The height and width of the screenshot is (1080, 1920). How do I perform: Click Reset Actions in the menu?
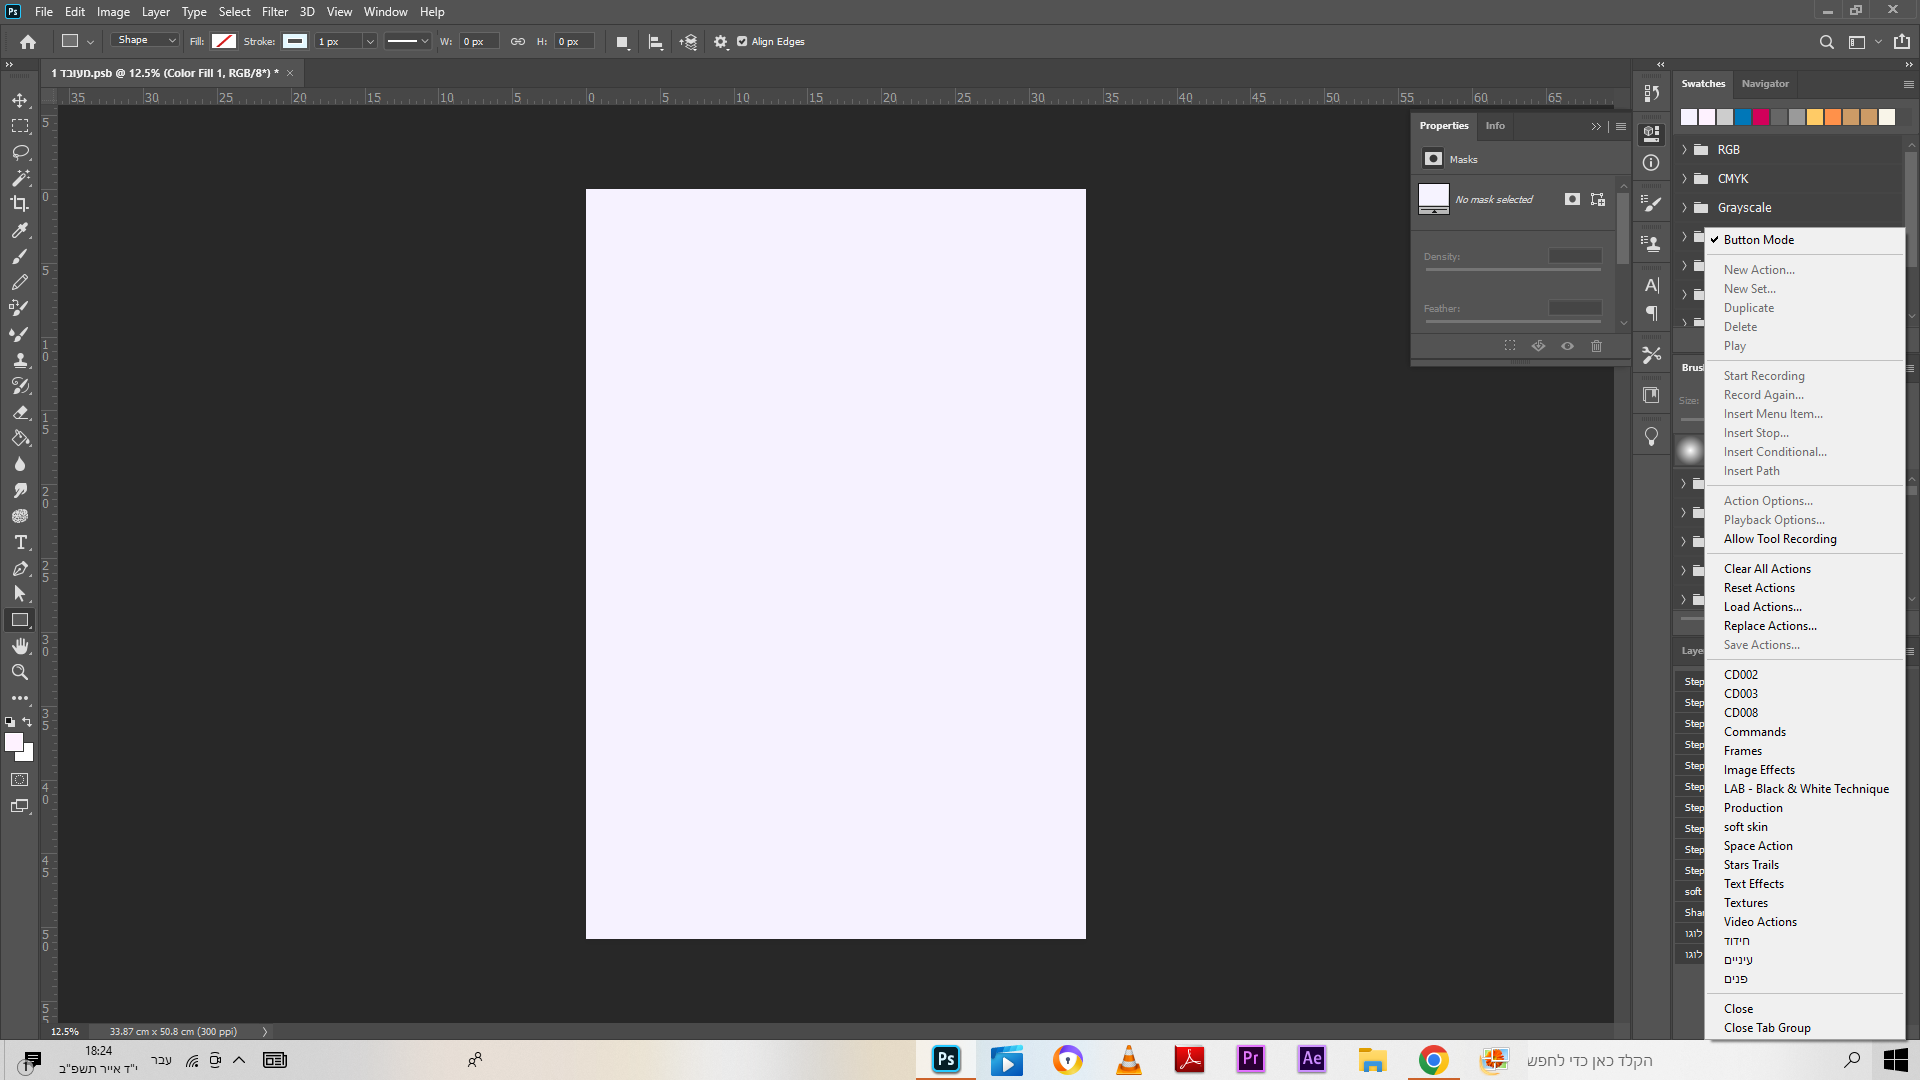point(1758,588)
